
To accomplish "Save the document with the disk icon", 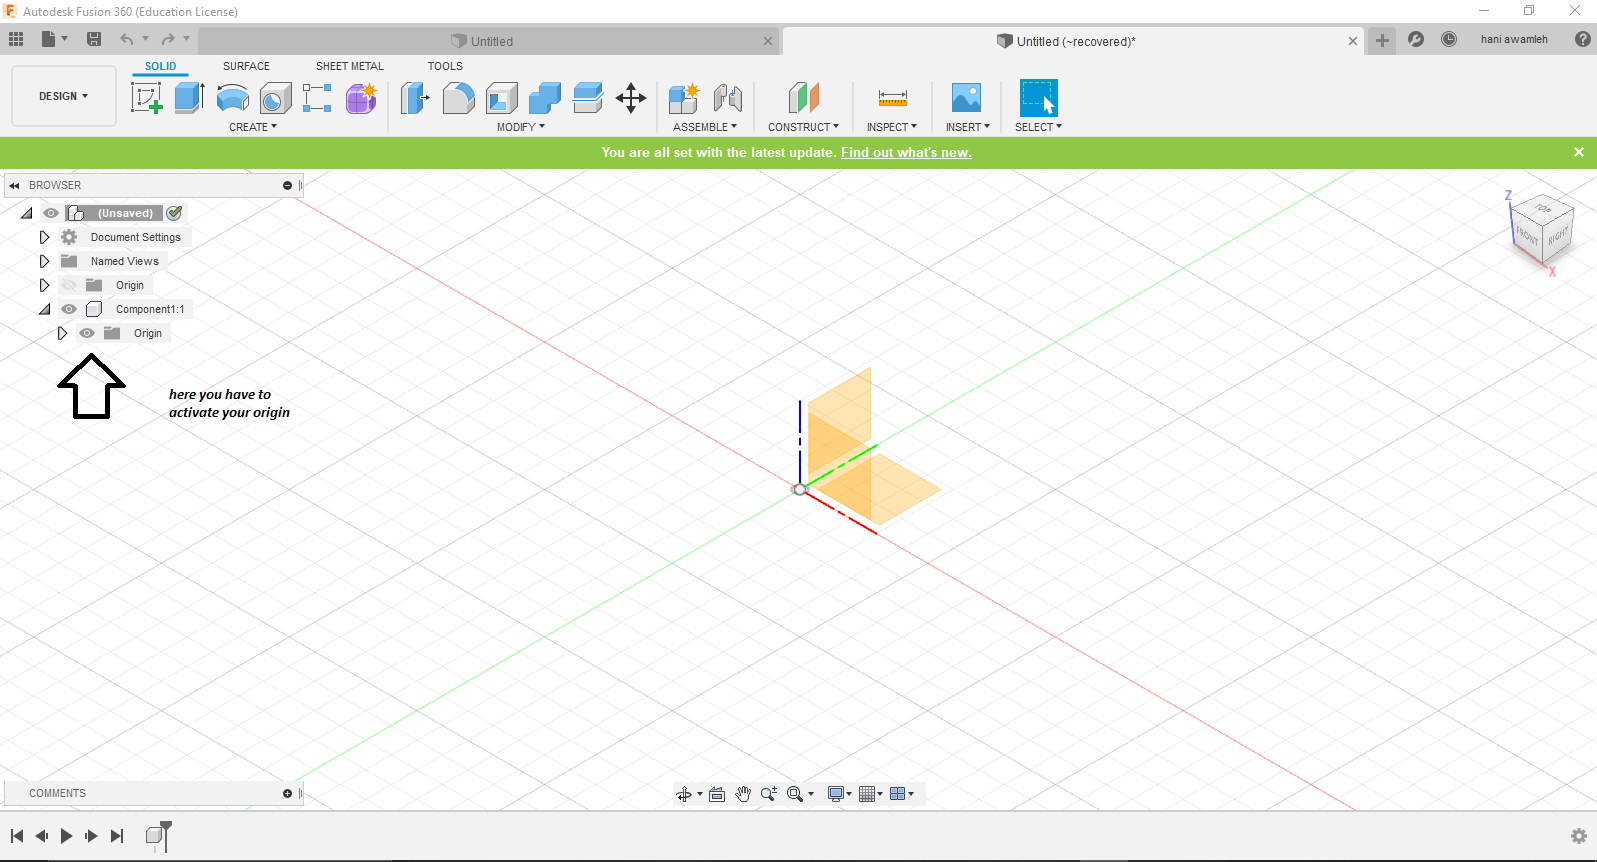I will click(x=94, y=39).
